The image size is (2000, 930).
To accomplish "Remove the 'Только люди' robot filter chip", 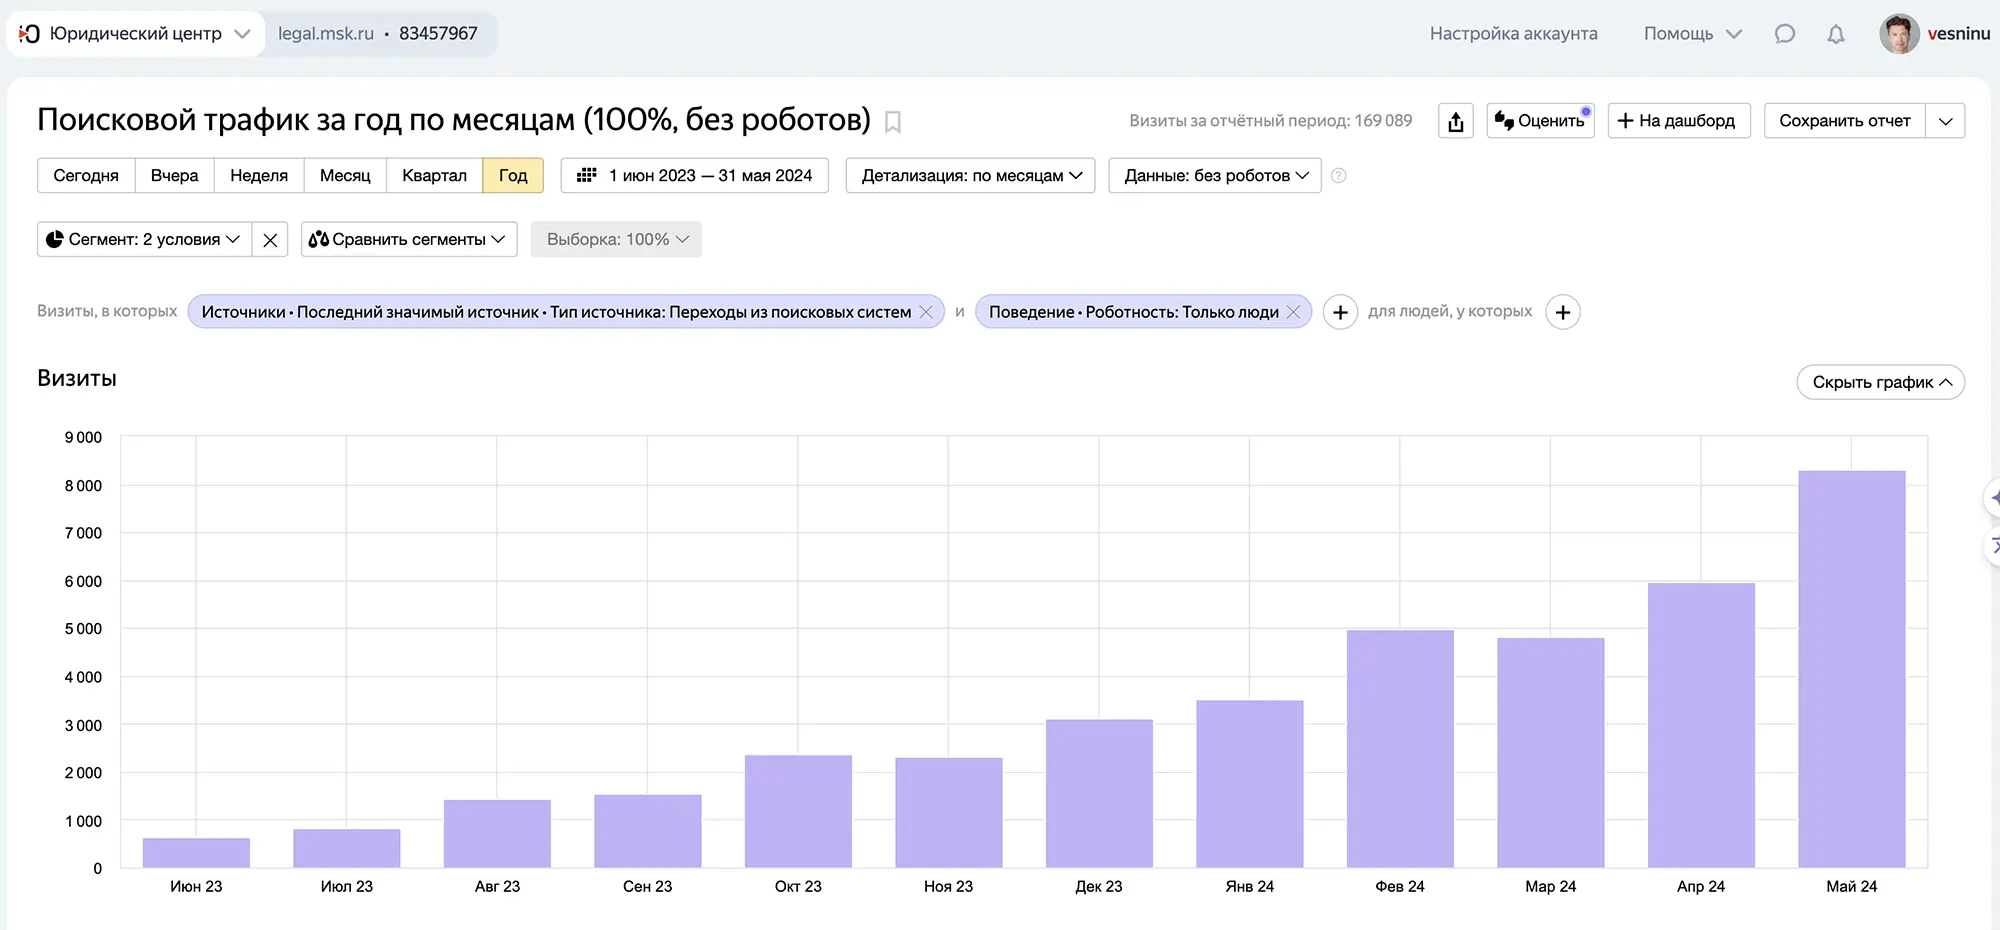I will click(x=1293, y=312).
